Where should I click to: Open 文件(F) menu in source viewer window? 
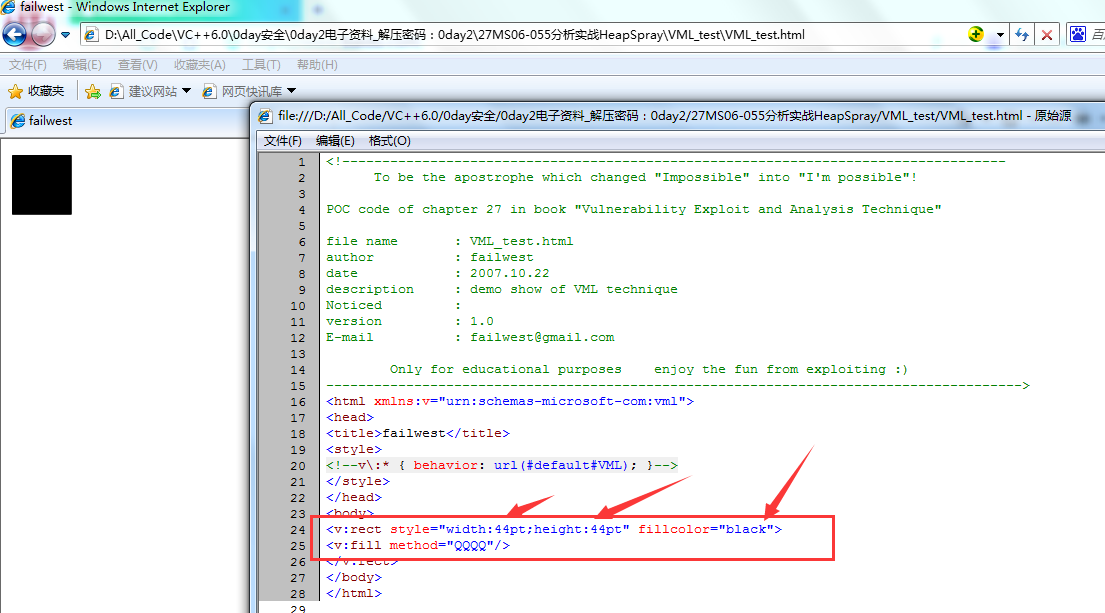pyautogui.click(x=282, y=141)
